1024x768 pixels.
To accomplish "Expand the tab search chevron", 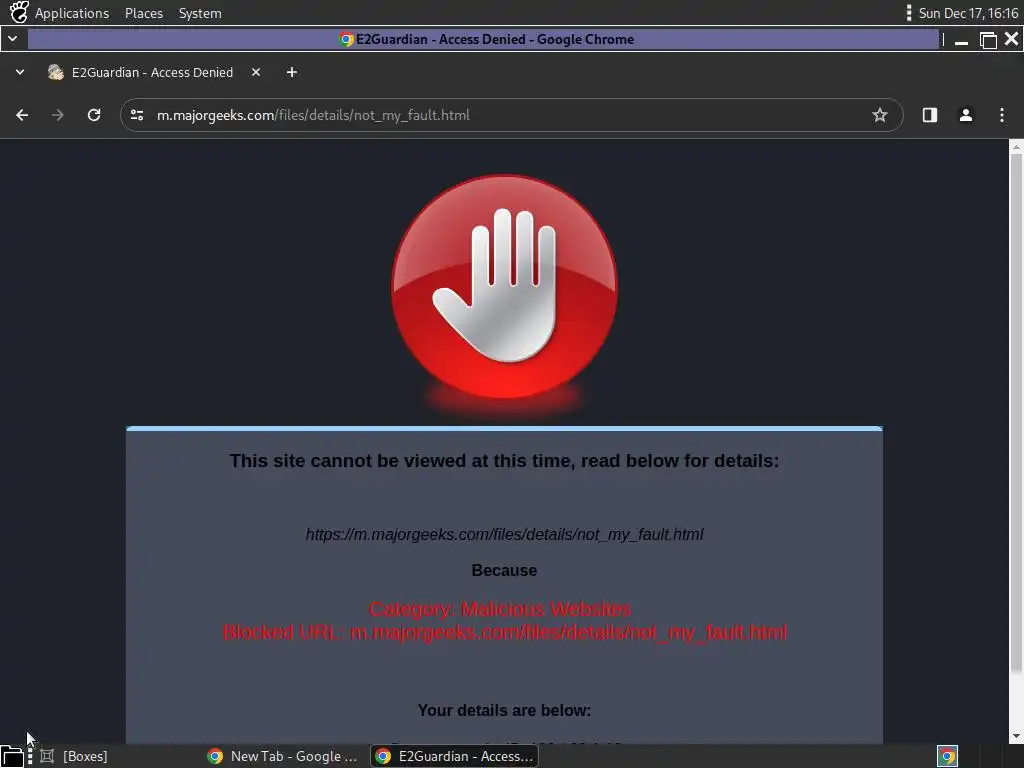I will click(x=20, y=72).
